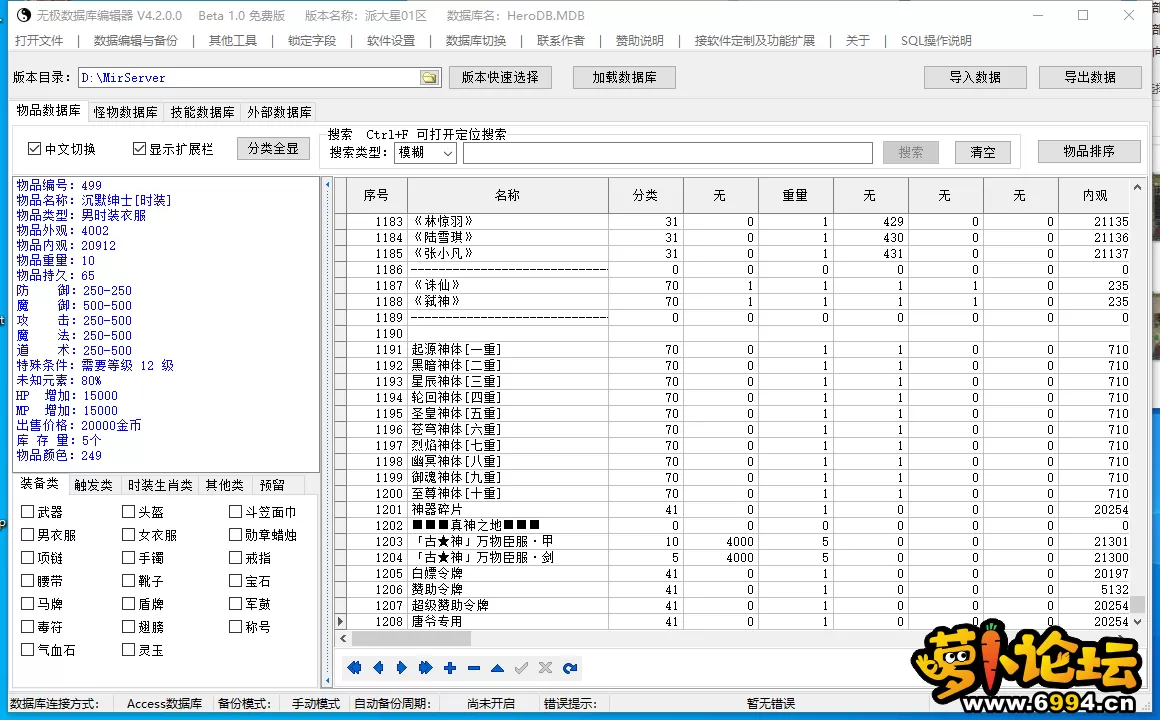Click 分类全显 button

pos(273,149)
